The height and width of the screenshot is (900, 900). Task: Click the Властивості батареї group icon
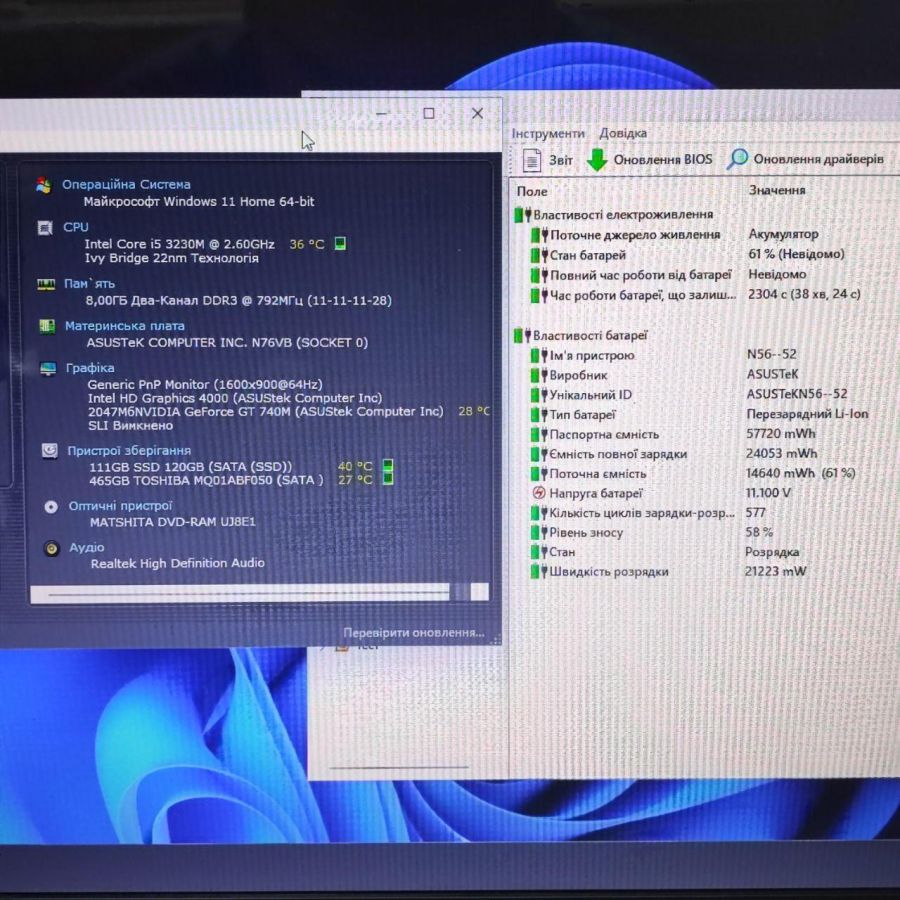522,335
